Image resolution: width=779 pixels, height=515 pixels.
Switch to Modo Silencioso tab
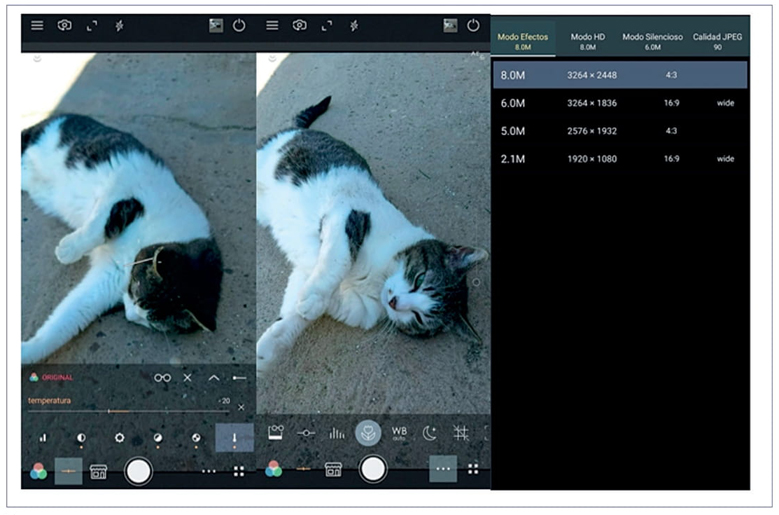point(652,41)
